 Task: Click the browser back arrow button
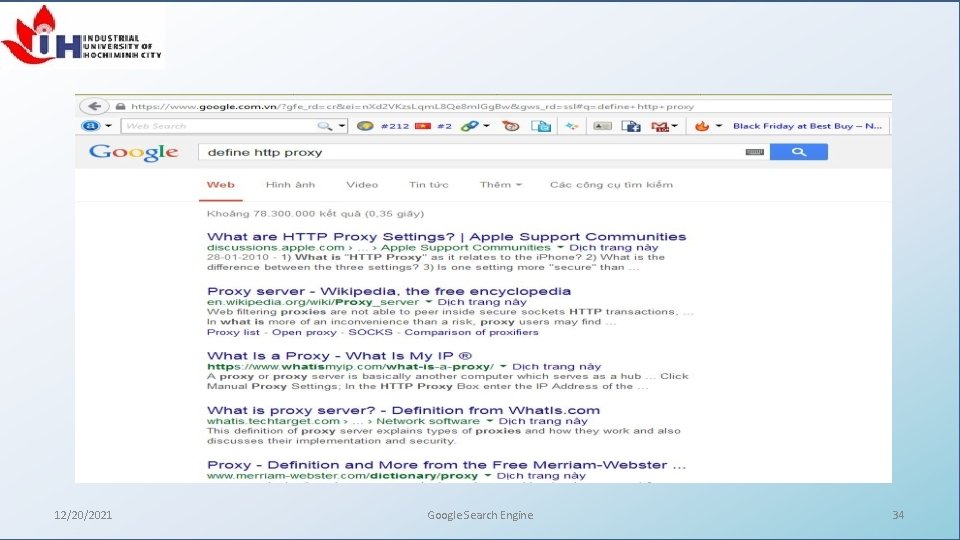(94, 106)
